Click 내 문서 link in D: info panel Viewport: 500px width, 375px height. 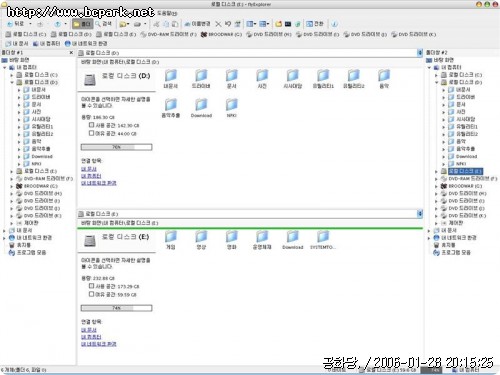(89, 169)
